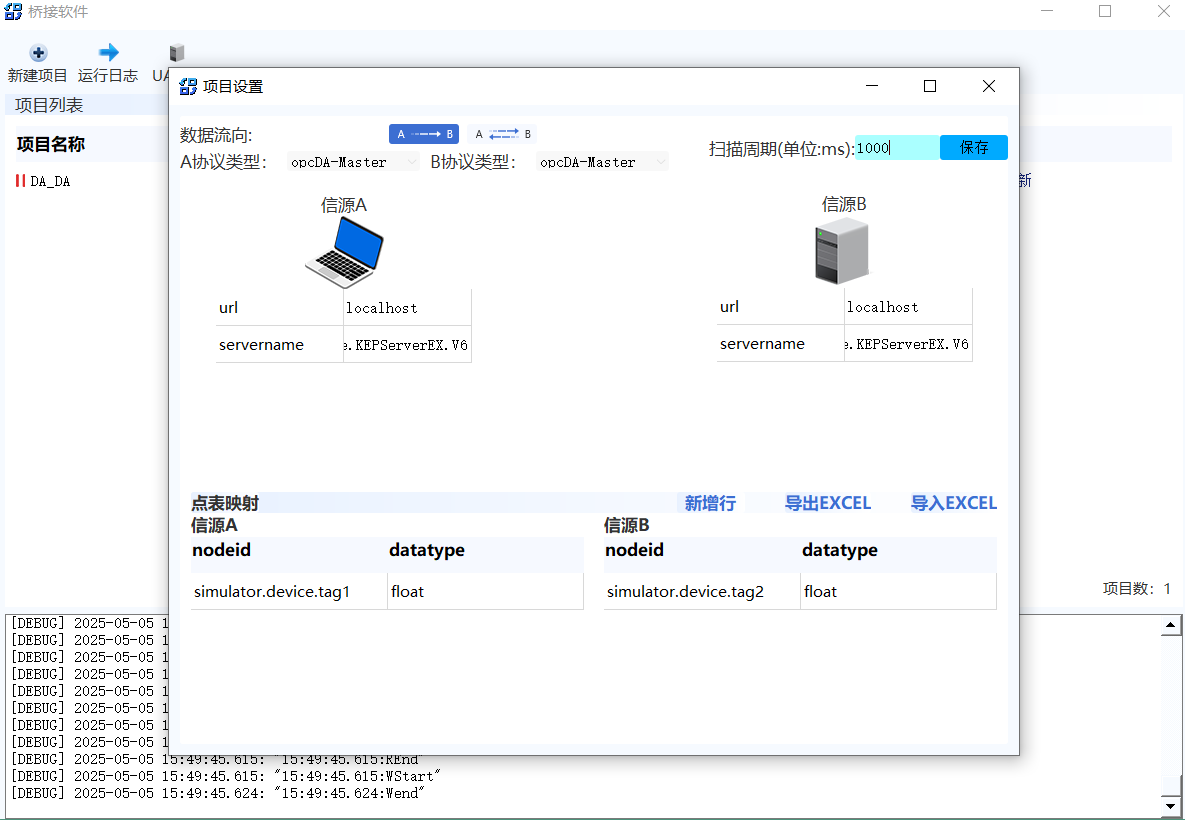Click the 项目设置 window title icon
Viewport: 1185px width, 823px height.
tap(188, 86)
